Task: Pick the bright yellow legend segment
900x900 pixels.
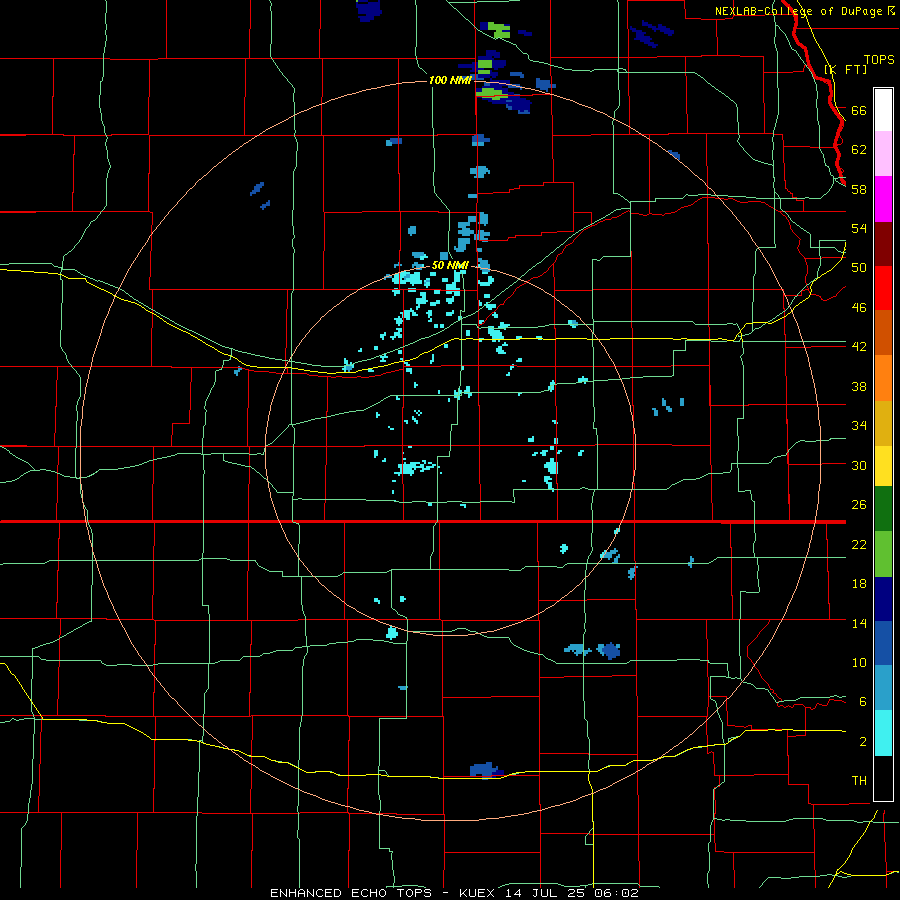Action: coord(883,466)
